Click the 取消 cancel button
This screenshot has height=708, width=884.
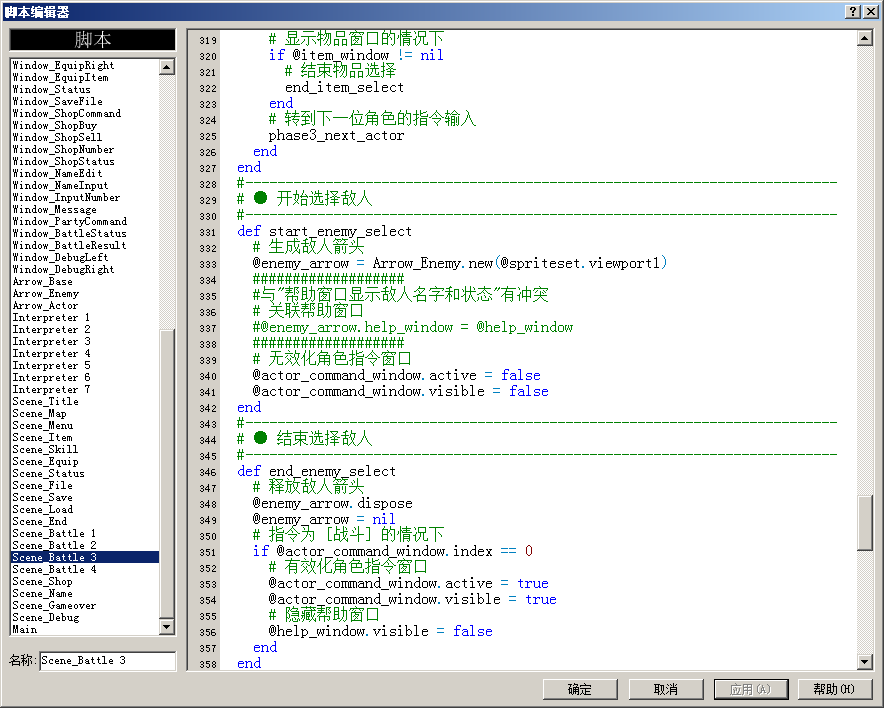665,689
